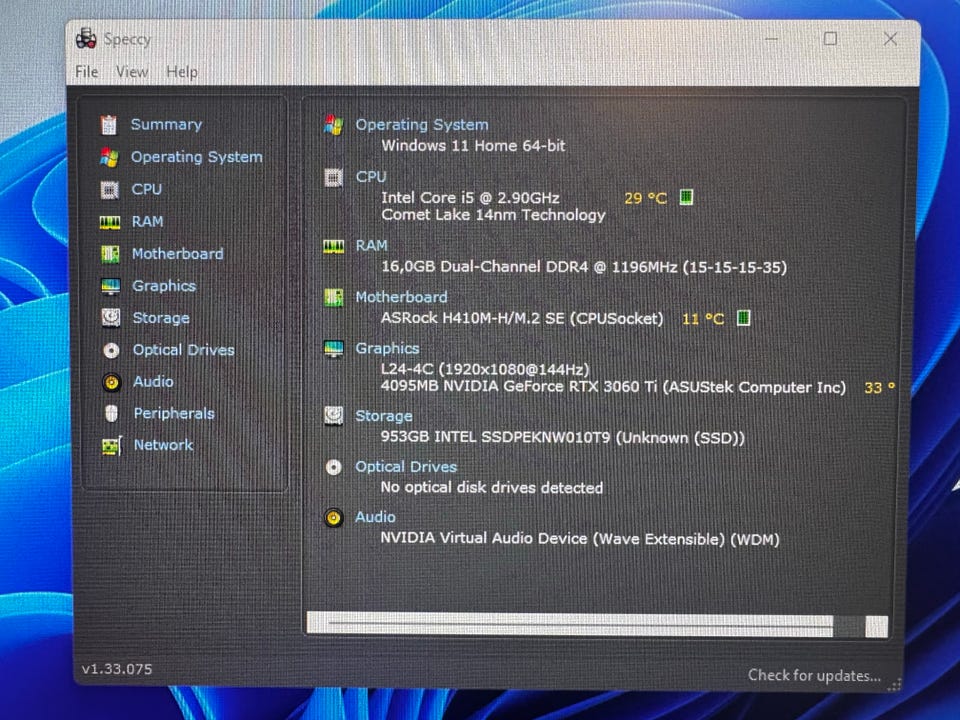Click the 16,0GB Dual-Channel DDR4 line
Image resolution: width=960 pixels, height=720 pixels.
[x=584, y=267]
